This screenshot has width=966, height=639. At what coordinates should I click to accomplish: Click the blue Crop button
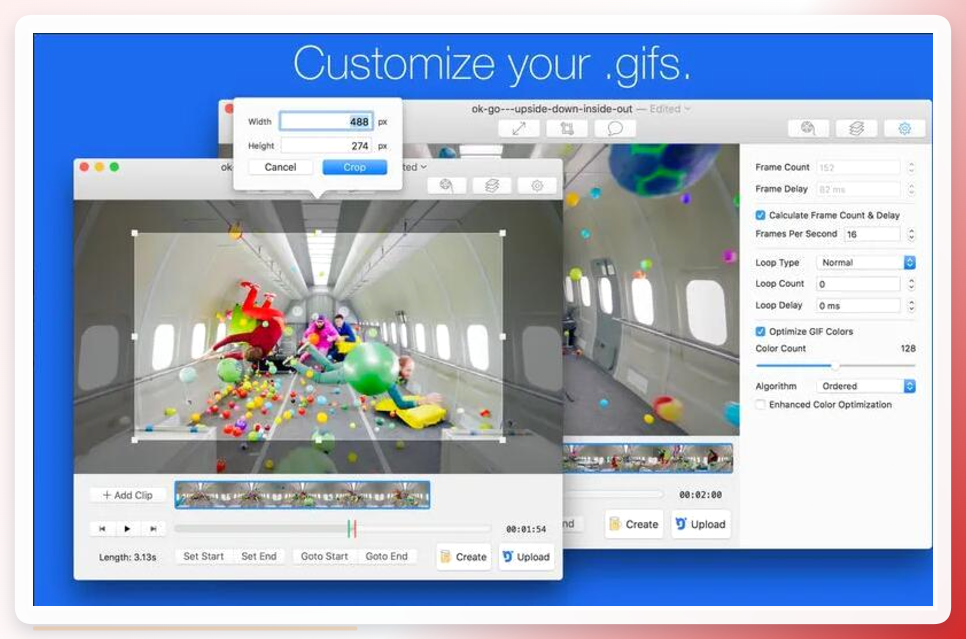(355, 167)
